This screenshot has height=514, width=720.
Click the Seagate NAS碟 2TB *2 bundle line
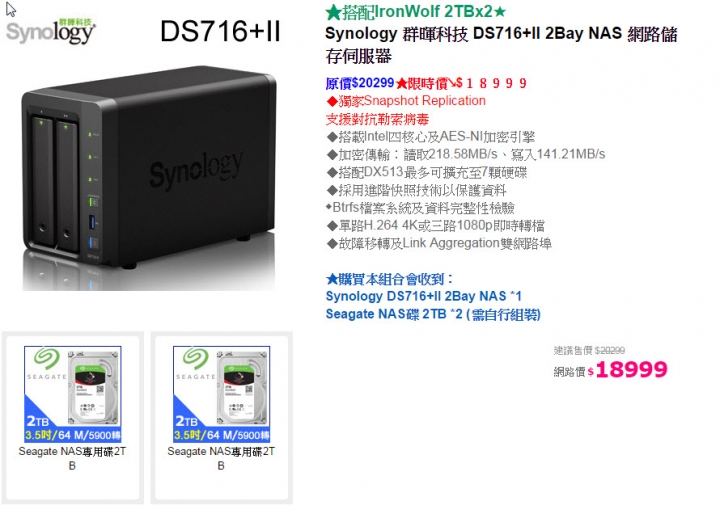(433, 314)
